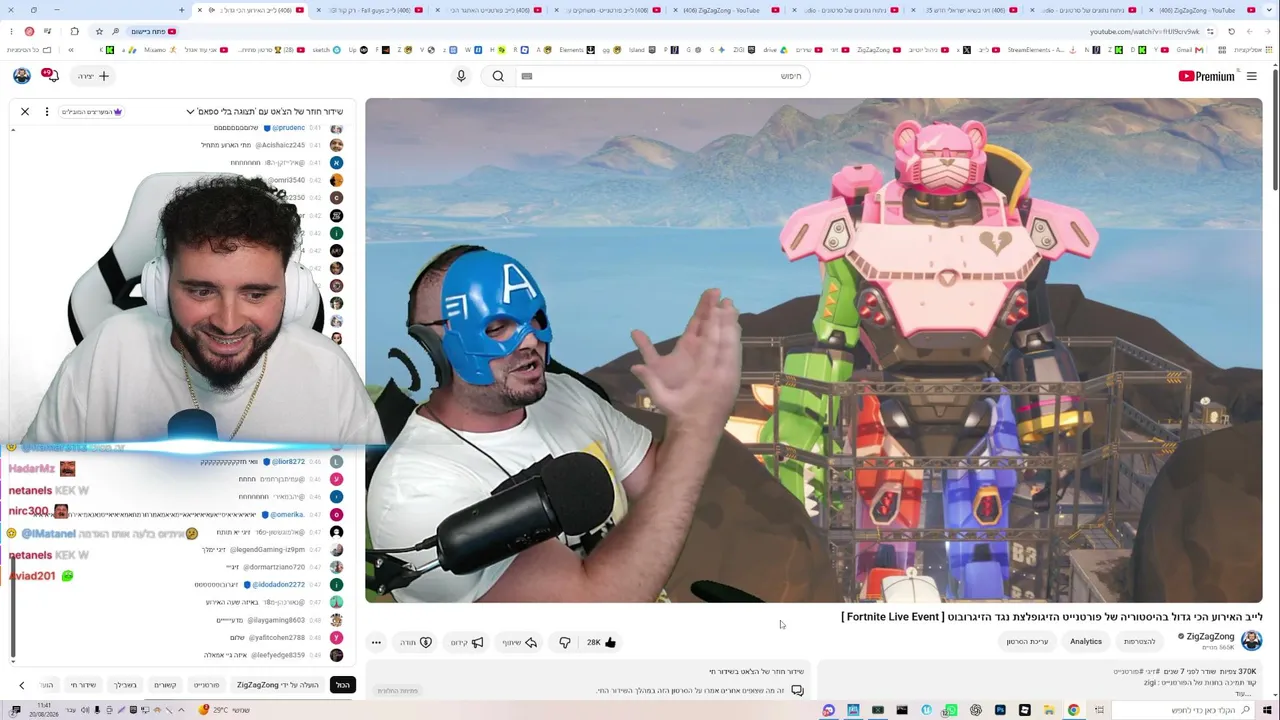This screenshot has height=720, width=1280.
Task: Open Chrome from the taskbar
Action: (x=1073, y=710)
